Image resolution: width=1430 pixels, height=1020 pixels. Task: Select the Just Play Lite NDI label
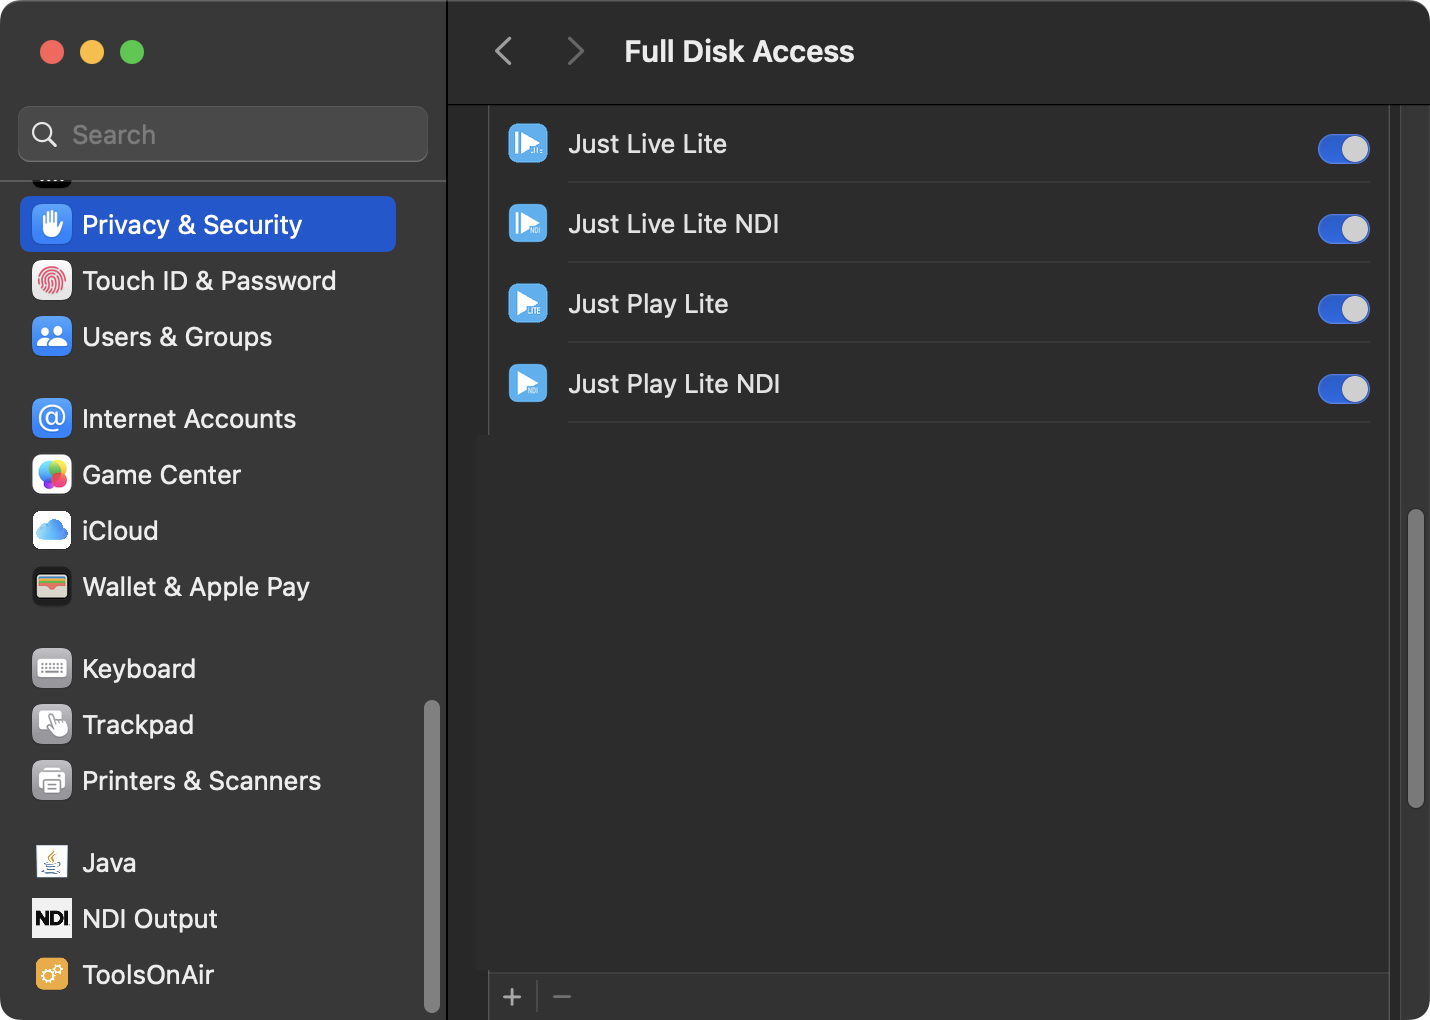[x=674, y=384]
